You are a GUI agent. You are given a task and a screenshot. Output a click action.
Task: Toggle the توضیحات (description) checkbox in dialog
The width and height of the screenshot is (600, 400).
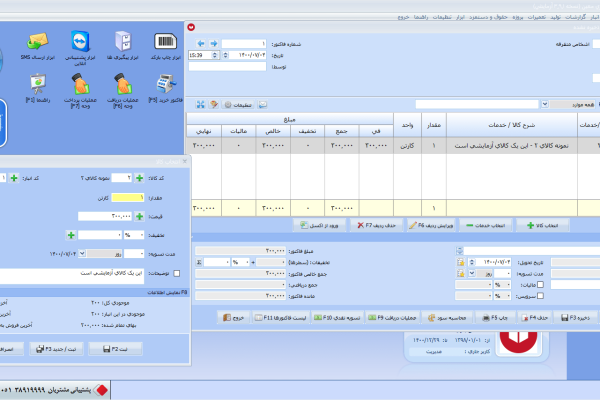177,273
